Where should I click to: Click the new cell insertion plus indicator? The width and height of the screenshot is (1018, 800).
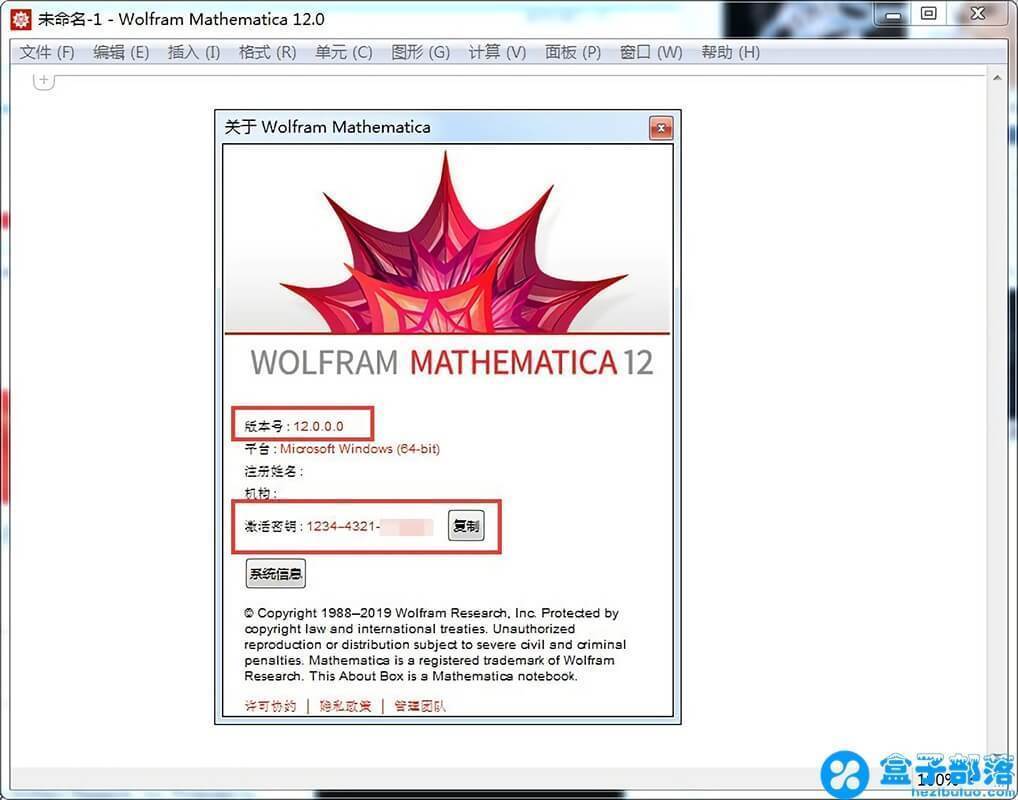pyautogui.click(x=42, y=78)
